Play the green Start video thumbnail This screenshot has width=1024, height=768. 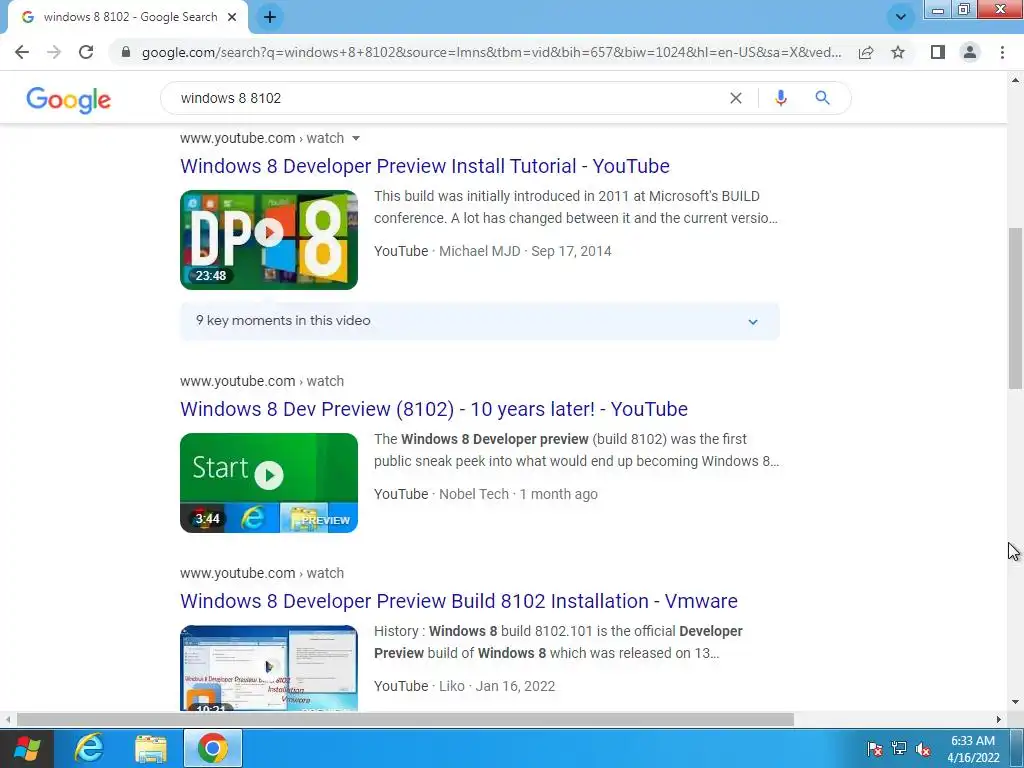[269, 483]
